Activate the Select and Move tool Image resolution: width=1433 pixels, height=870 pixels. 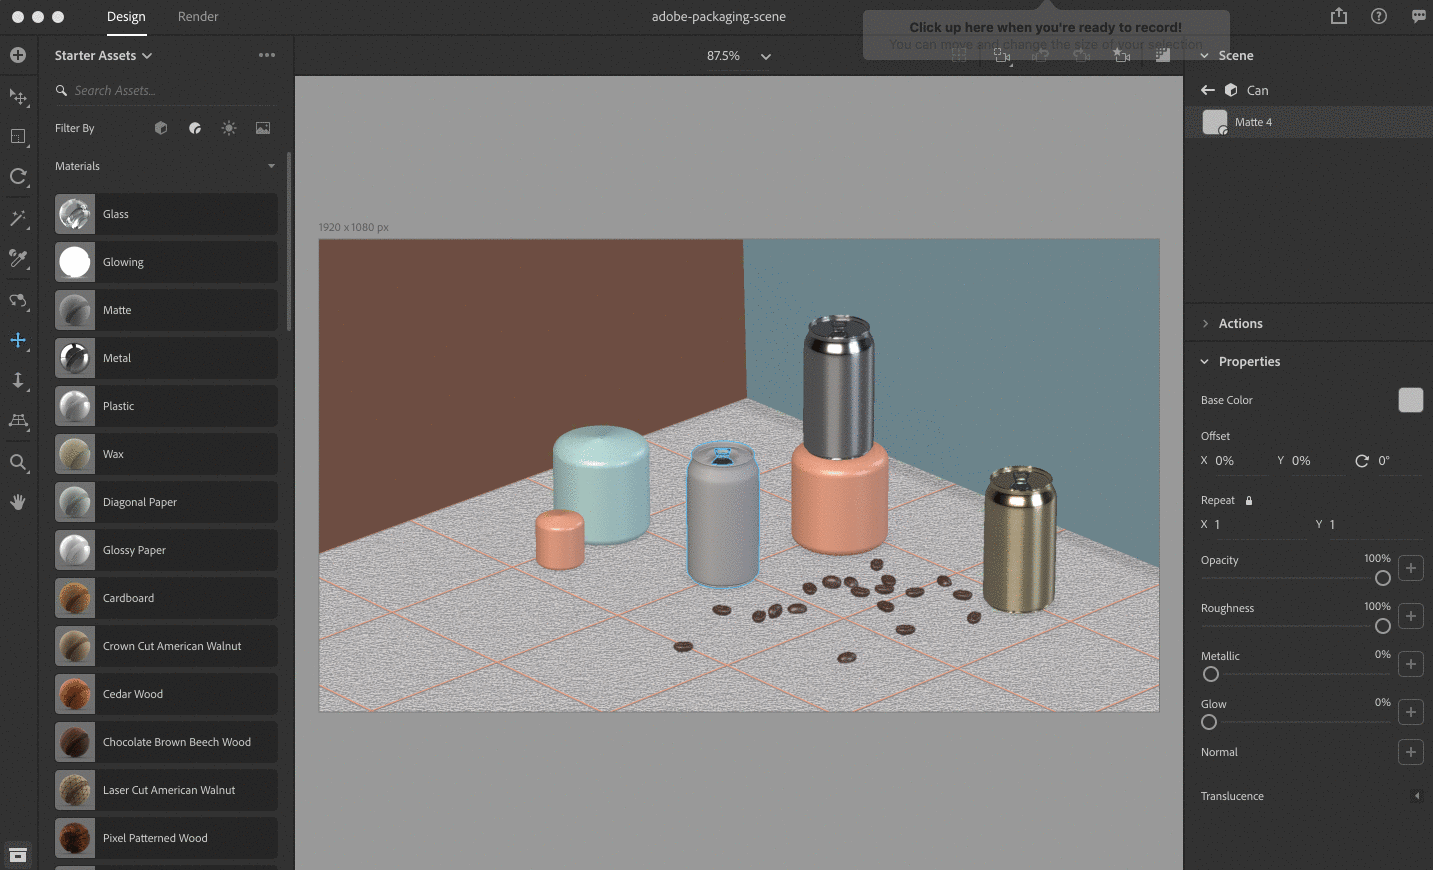pos(18,97)
